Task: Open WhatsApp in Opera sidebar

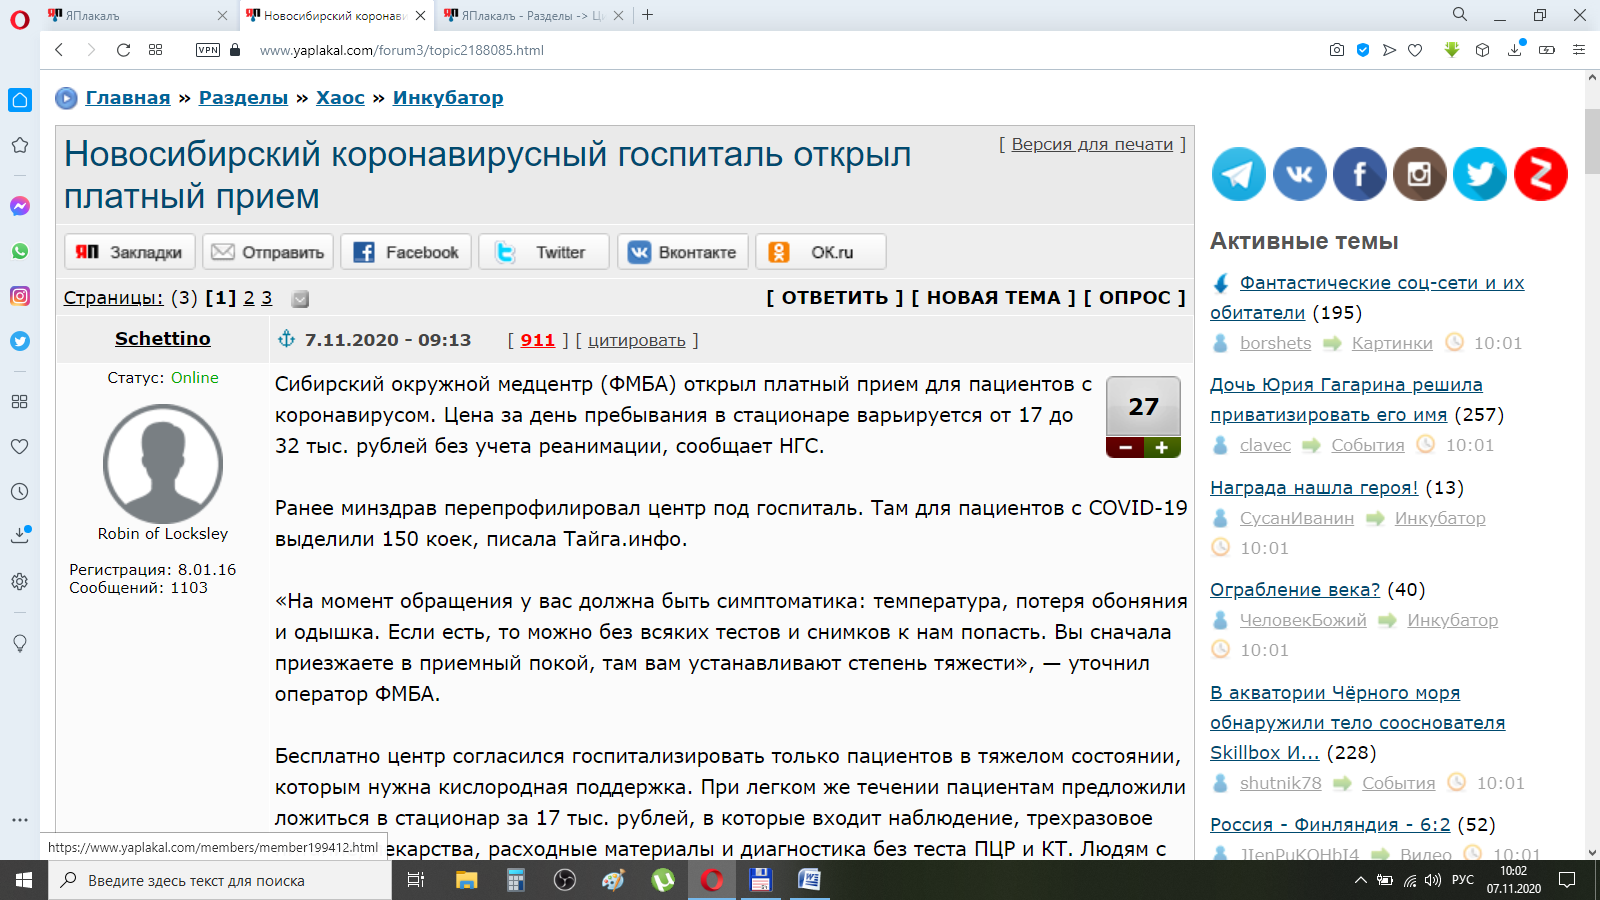Action: point(20,251)
